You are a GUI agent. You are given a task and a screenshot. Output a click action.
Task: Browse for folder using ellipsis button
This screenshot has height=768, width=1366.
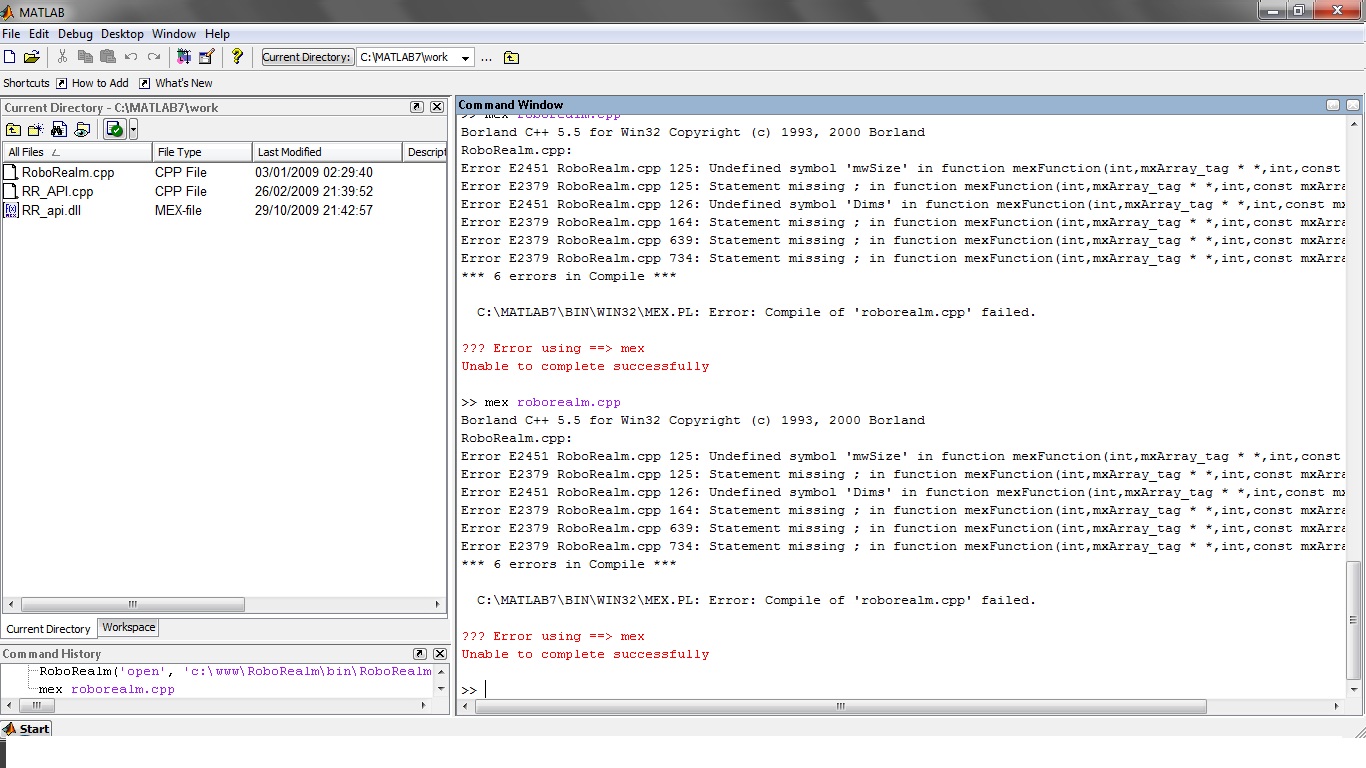point(487,58)
